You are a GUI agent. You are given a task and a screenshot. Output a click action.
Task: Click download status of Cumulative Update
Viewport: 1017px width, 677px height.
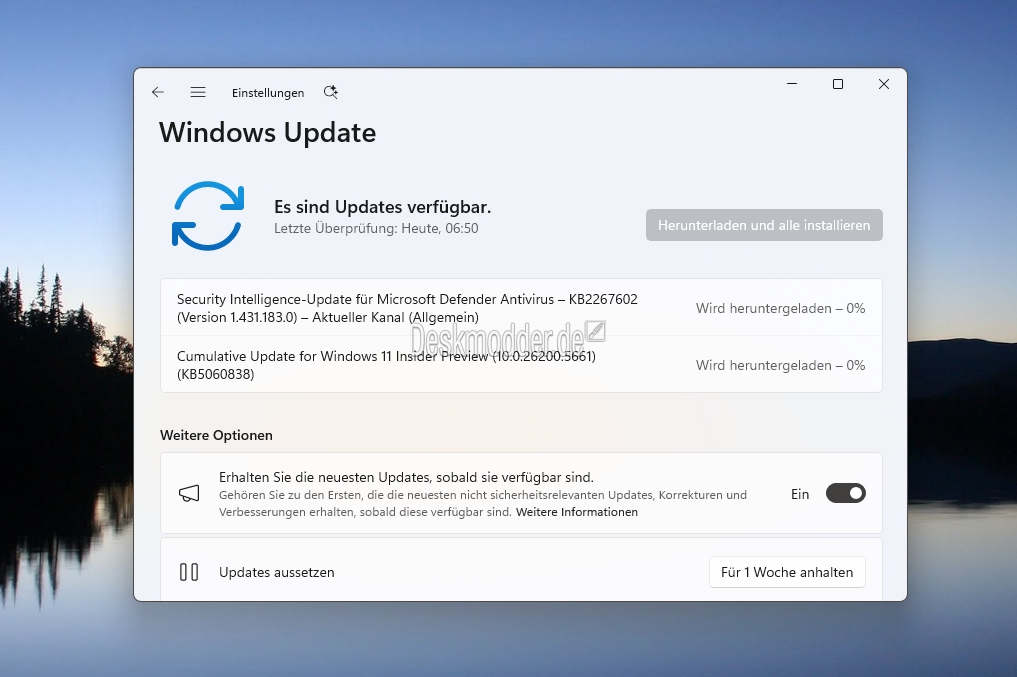[x=780, y=365]
